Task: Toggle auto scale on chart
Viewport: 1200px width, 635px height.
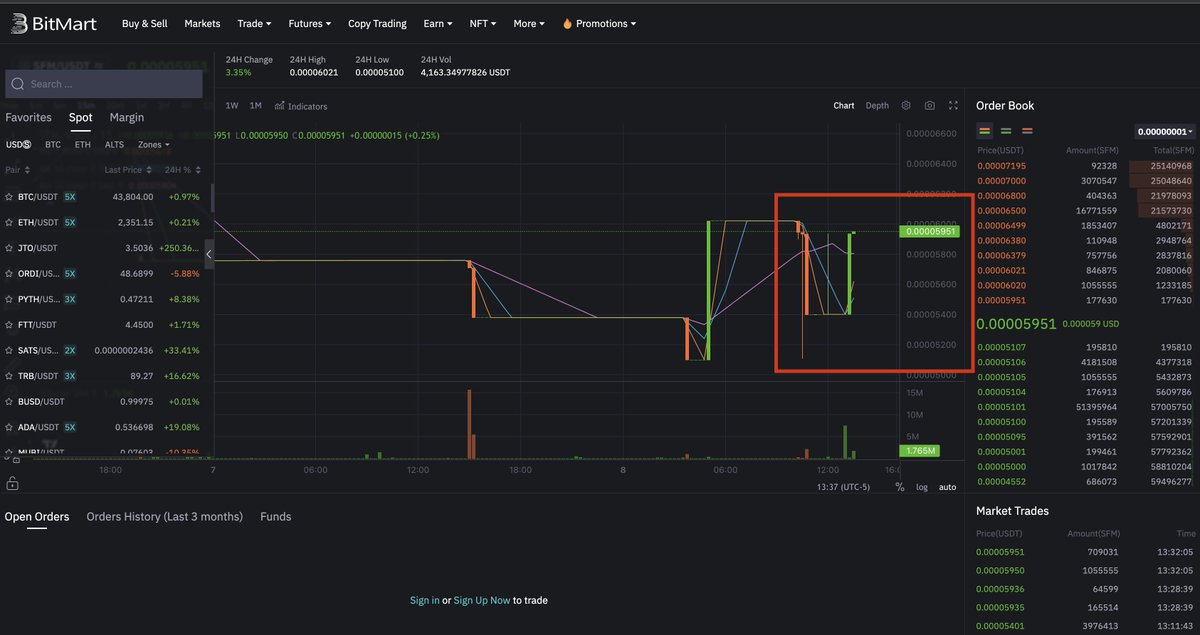Action: pos(947,487)
